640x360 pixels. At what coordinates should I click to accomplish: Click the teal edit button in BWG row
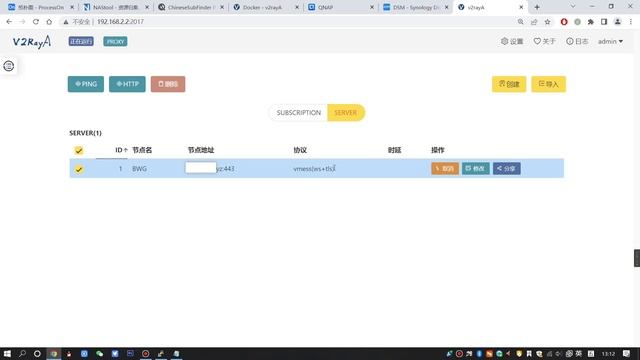476,169
